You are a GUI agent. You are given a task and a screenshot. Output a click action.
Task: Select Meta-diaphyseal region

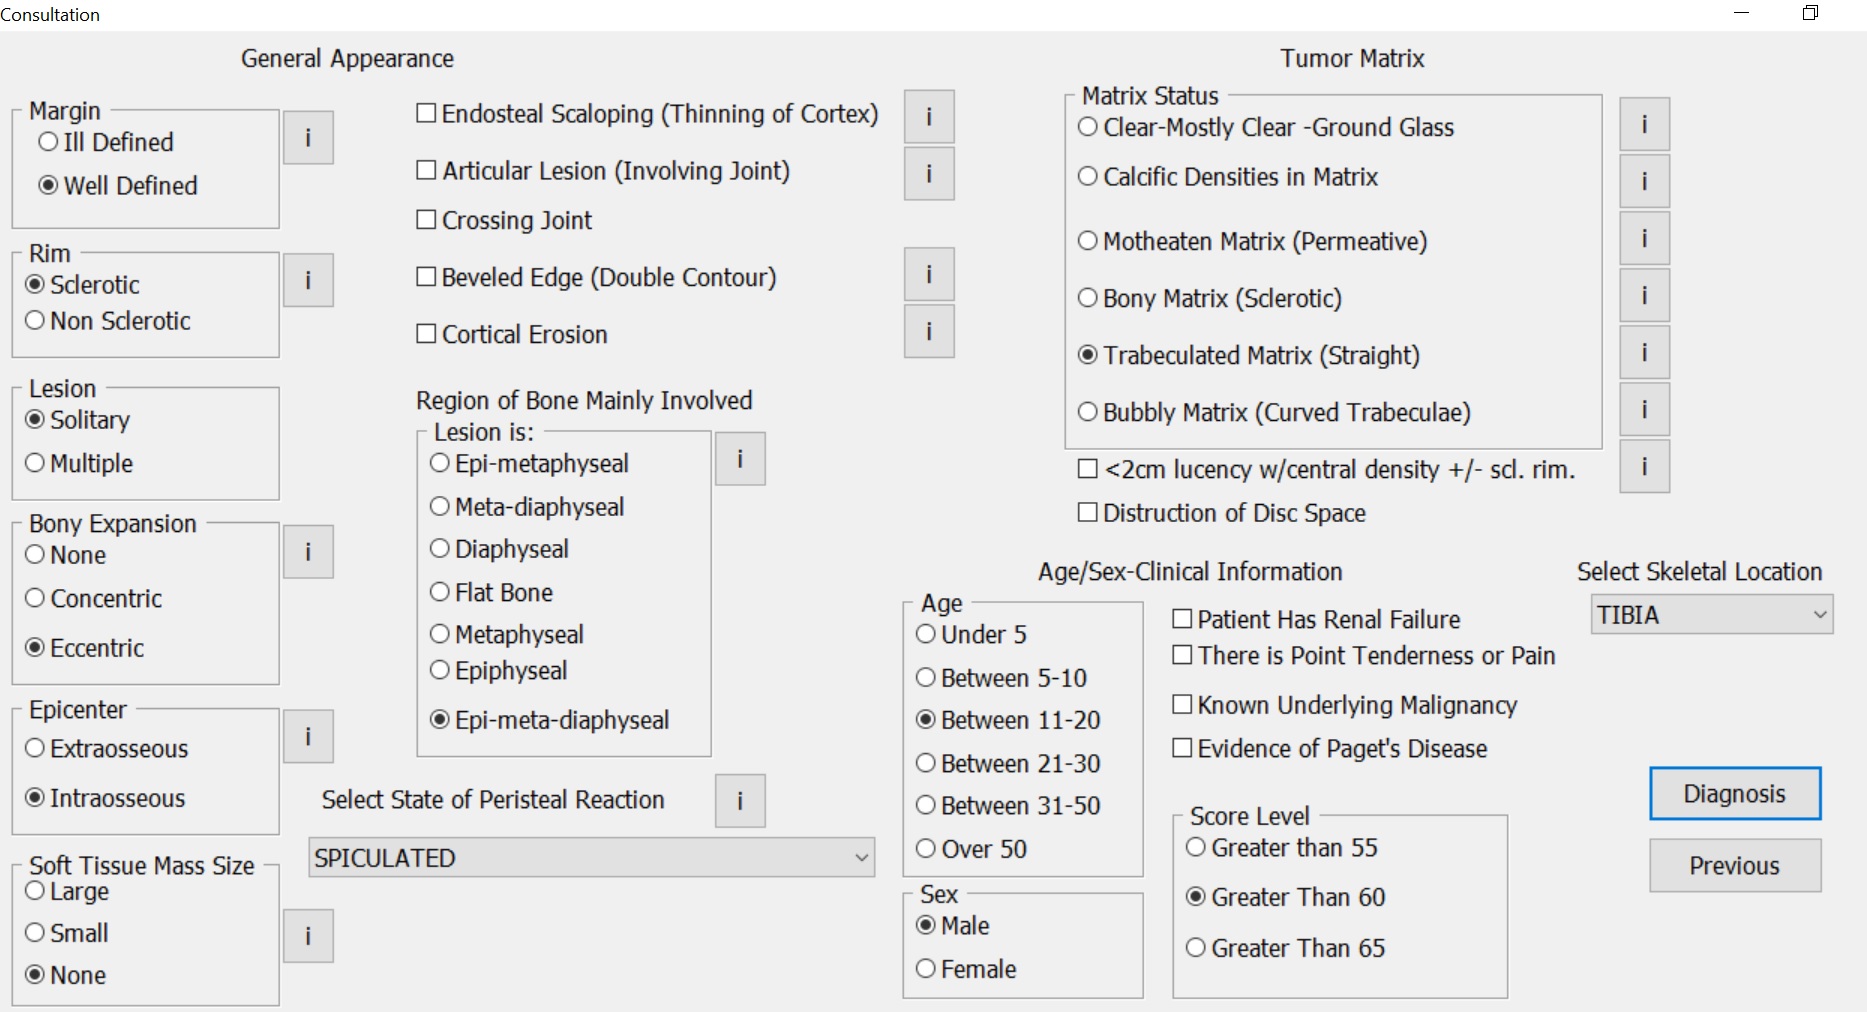[x=527, y=506]
